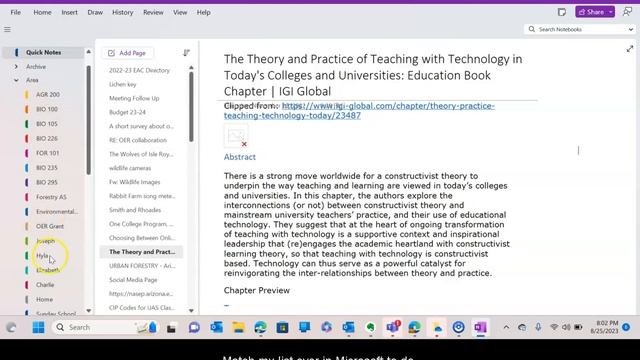Click the Search Notebooks field
The image size is (640, 360).
click(x=576, y=29)
